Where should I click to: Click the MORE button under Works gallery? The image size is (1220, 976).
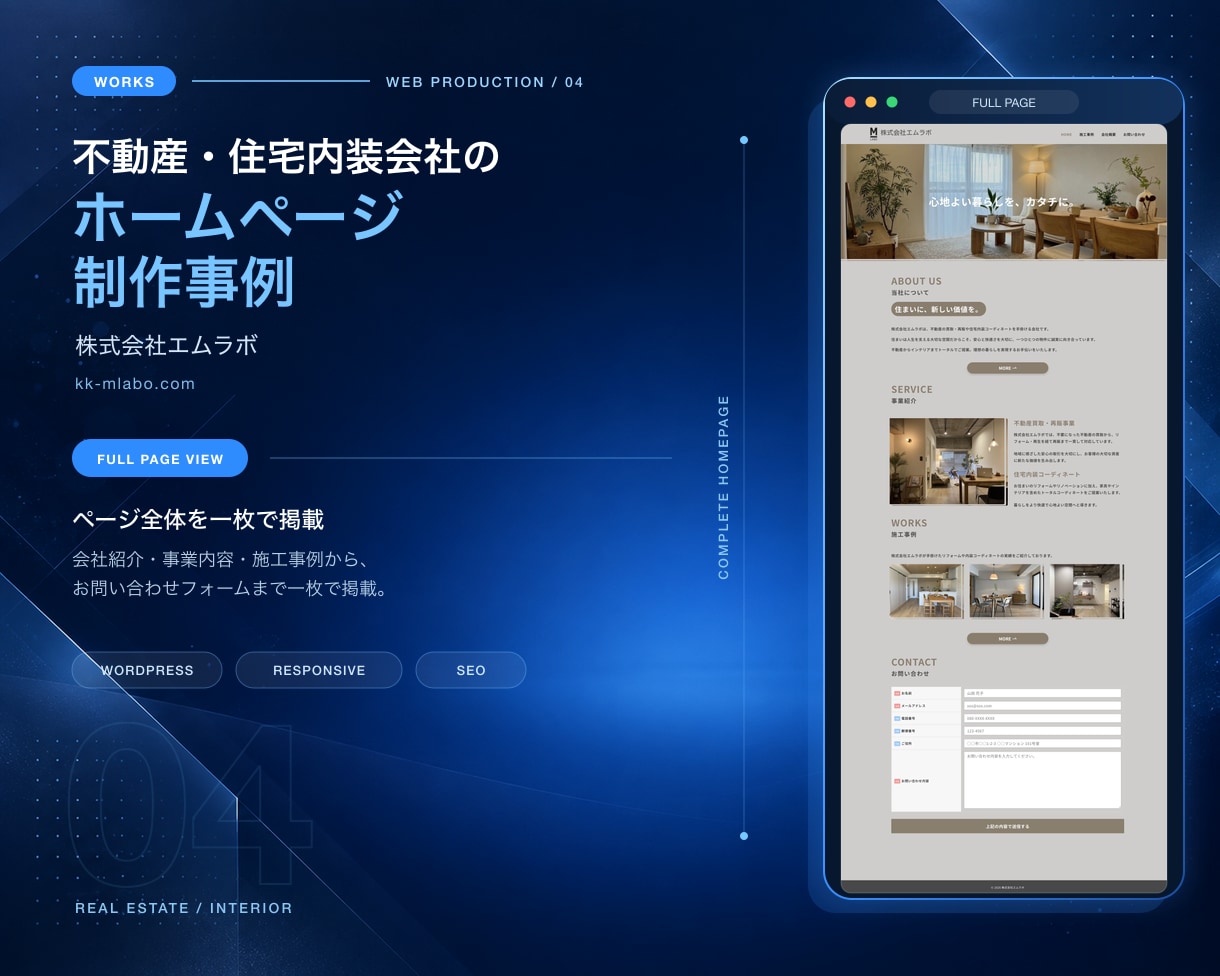point(1007,638)
